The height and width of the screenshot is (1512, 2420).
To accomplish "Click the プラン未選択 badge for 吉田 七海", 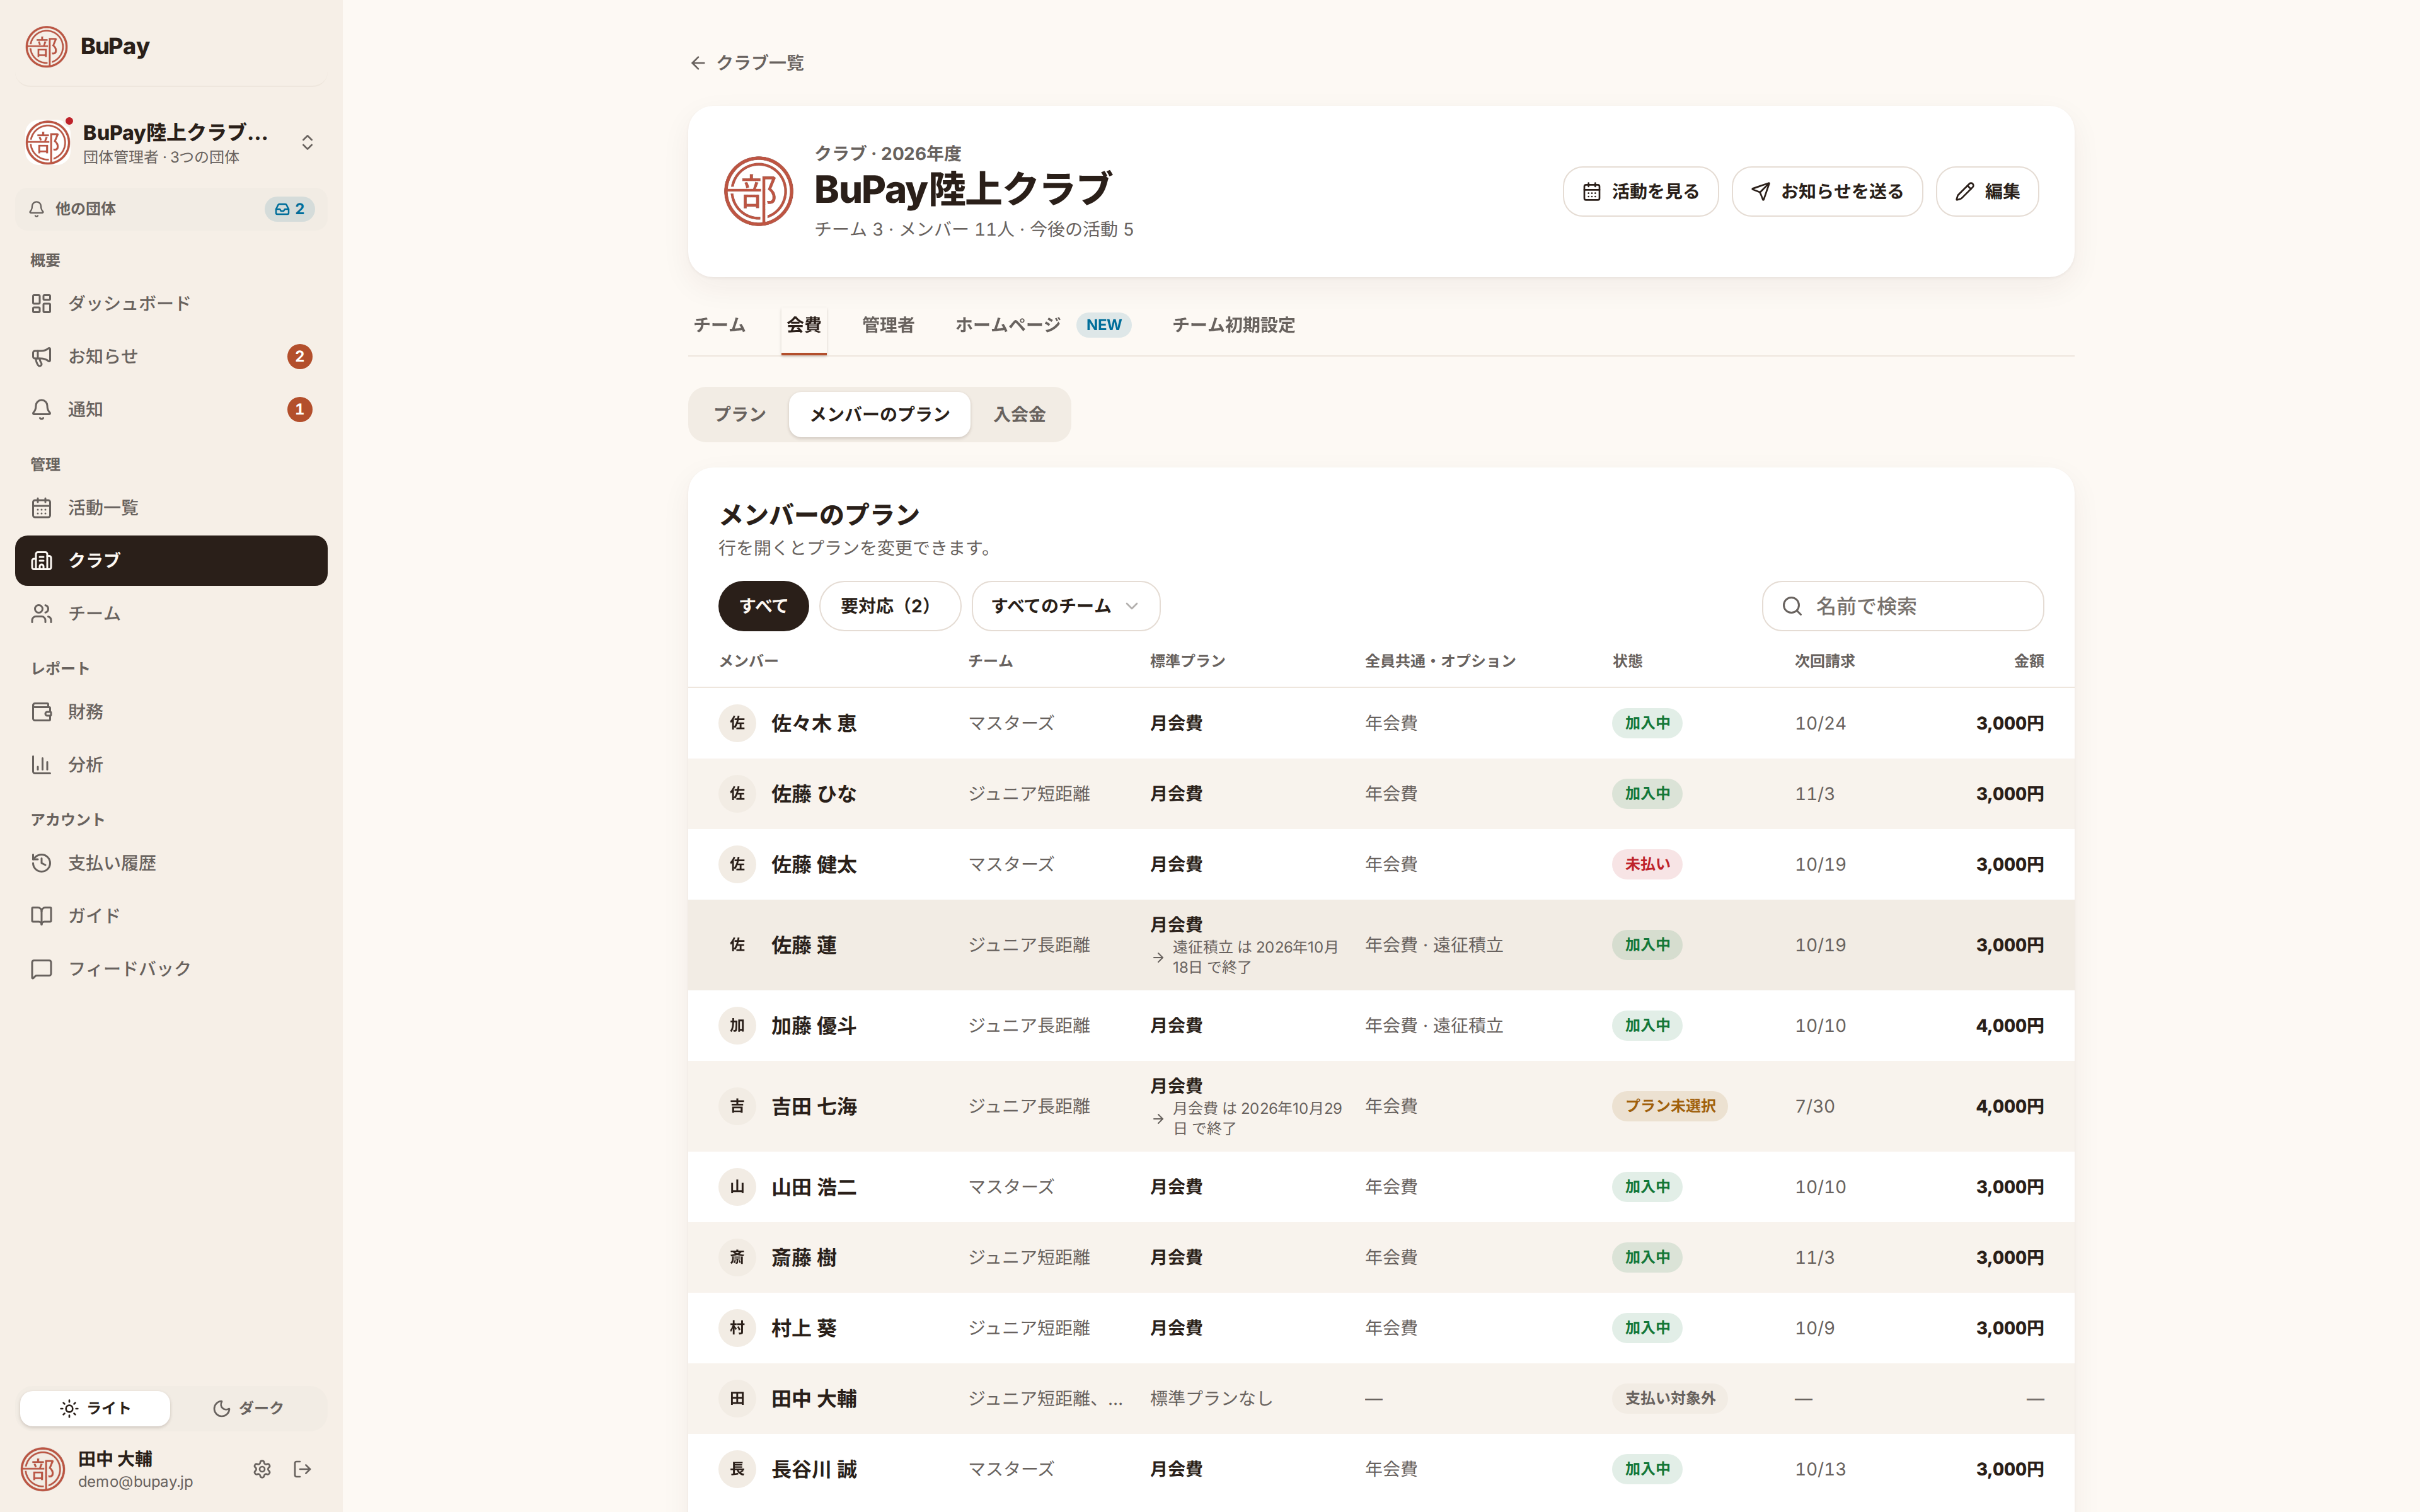I will (1669, 1106).
